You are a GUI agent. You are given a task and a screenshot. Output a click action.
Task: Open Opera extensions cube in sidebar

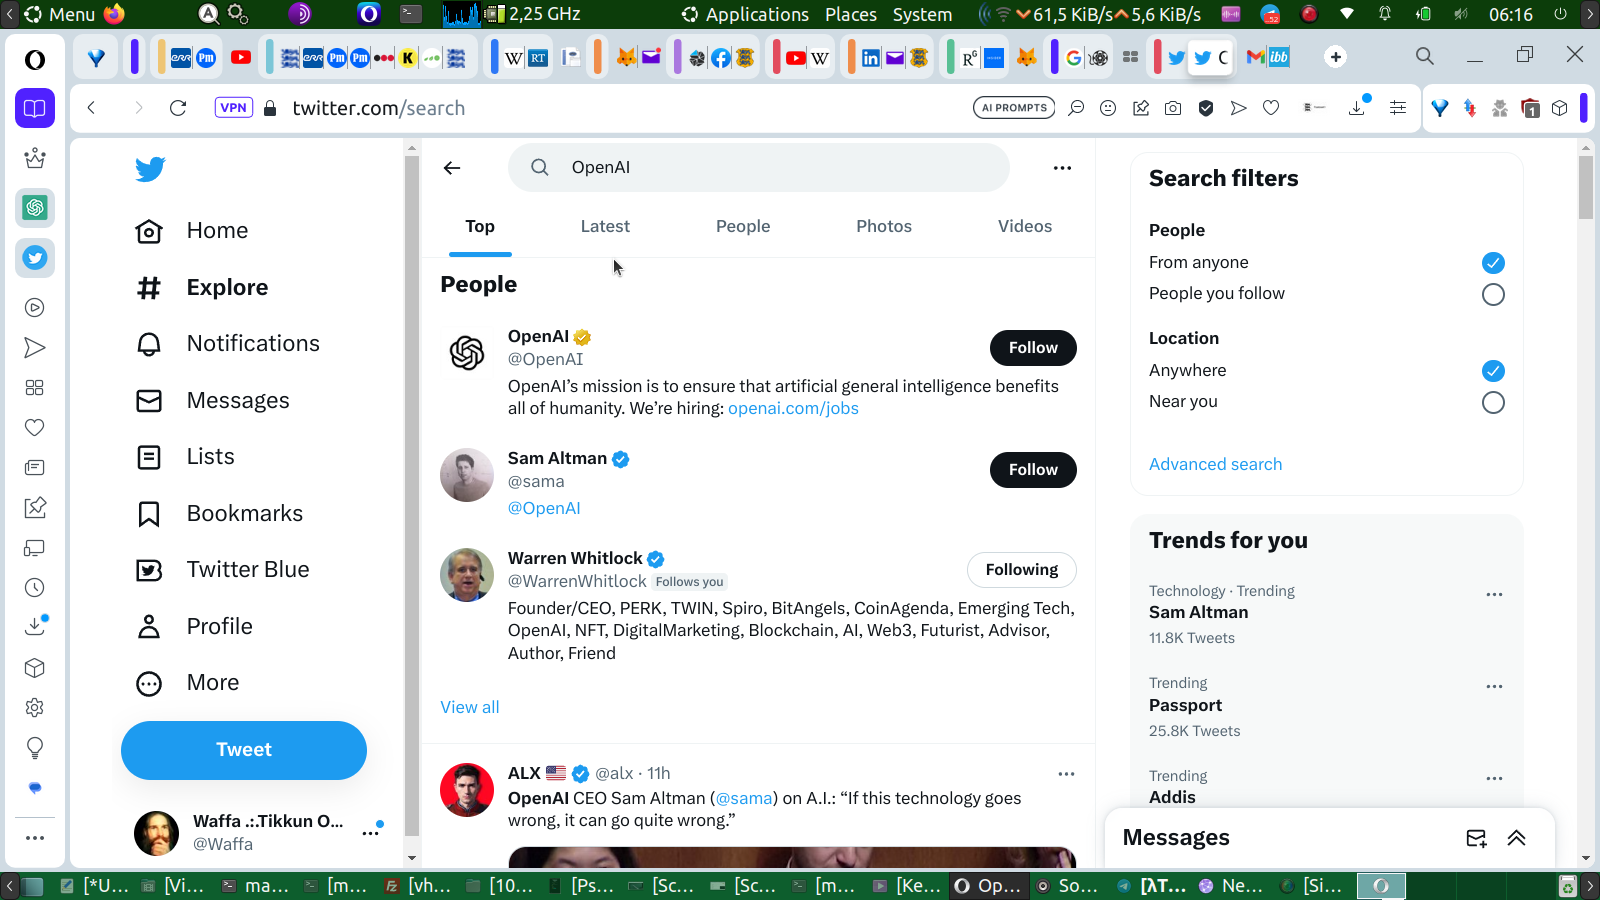(x=35, y=668)
